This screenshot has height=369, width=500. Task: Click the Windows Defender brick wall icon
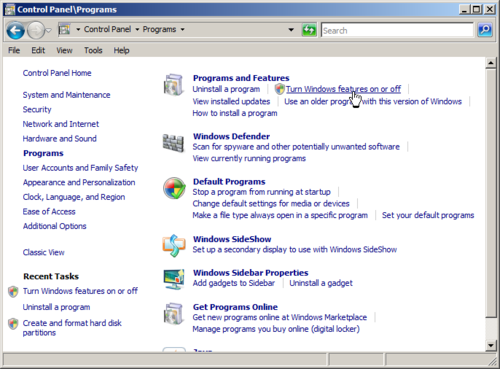tap(173, 143)
